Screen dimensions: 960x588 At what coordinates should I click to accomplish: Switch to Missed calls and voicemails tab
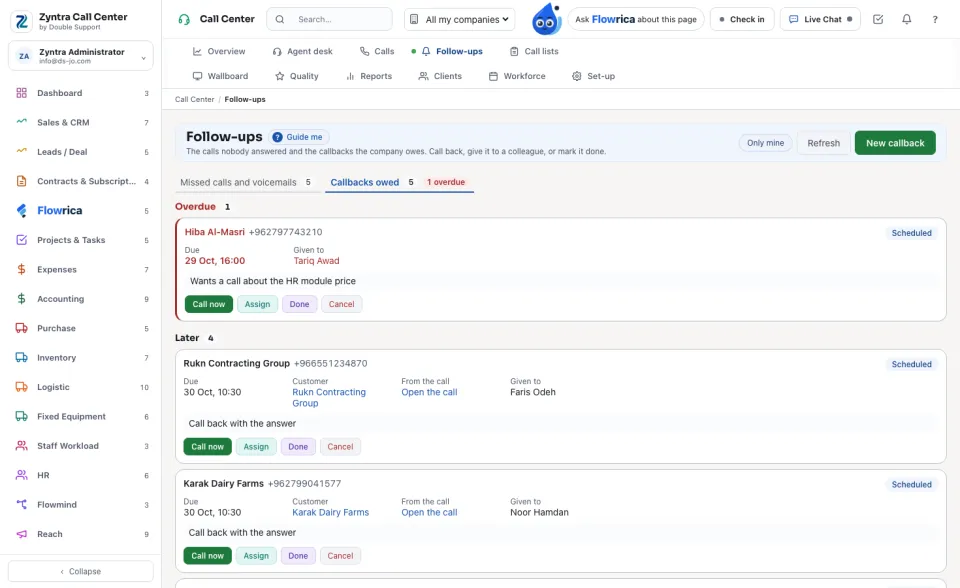pos(246,183)
